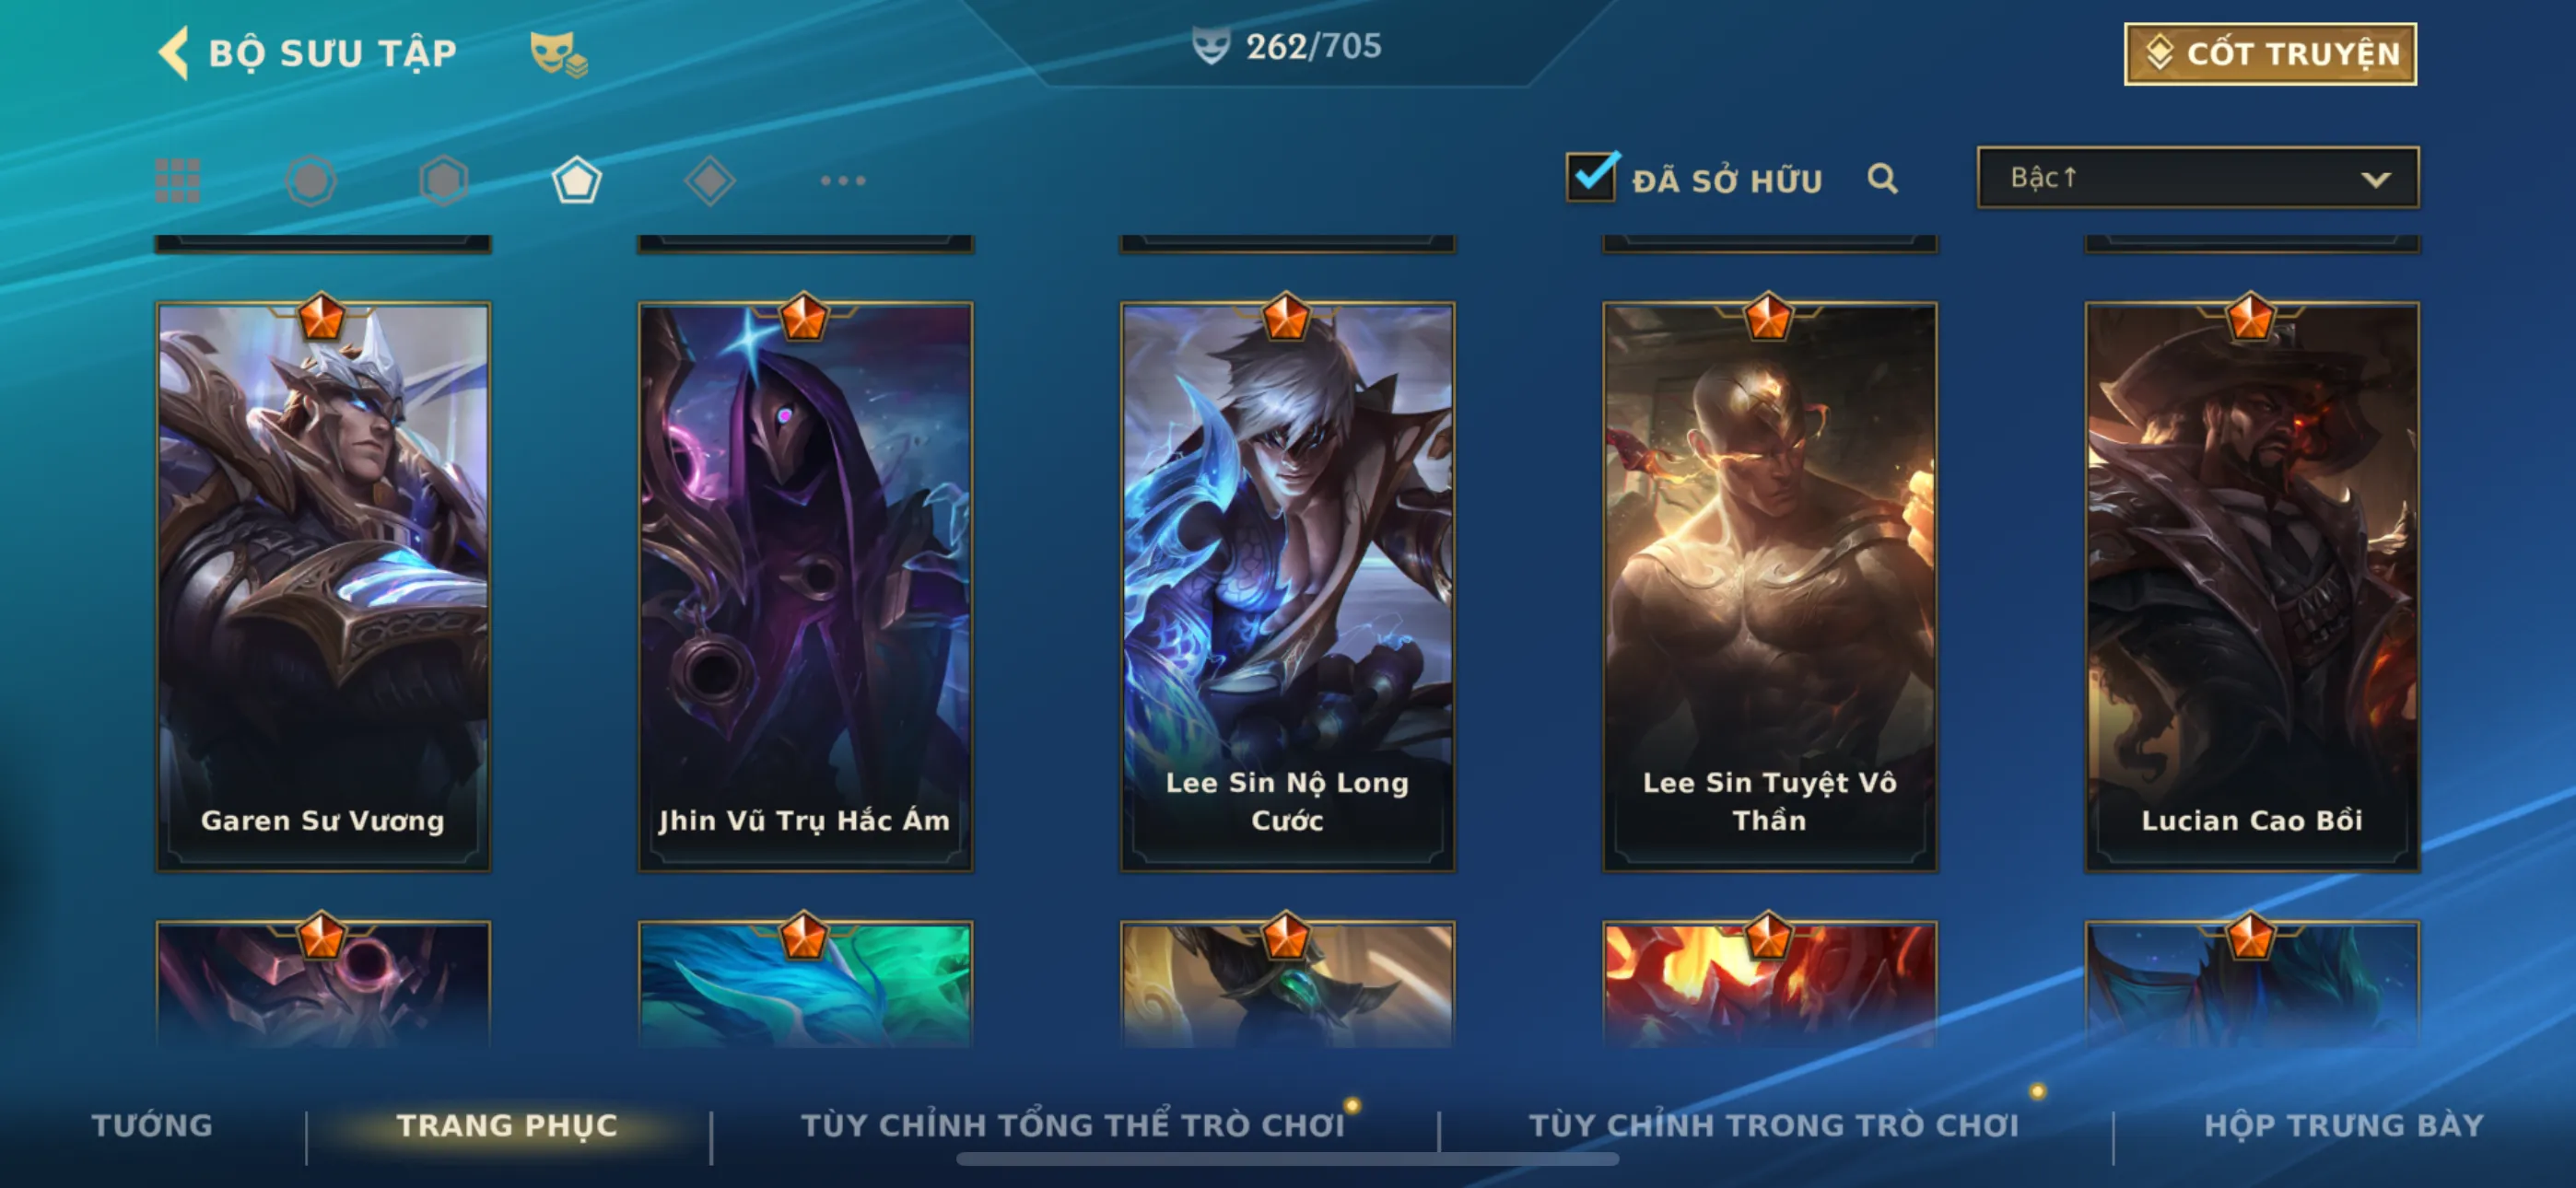This screenshot has height=1188, width=2576.
Task: Click the search magnifier icon
Action: click(x=1882, y=179)
